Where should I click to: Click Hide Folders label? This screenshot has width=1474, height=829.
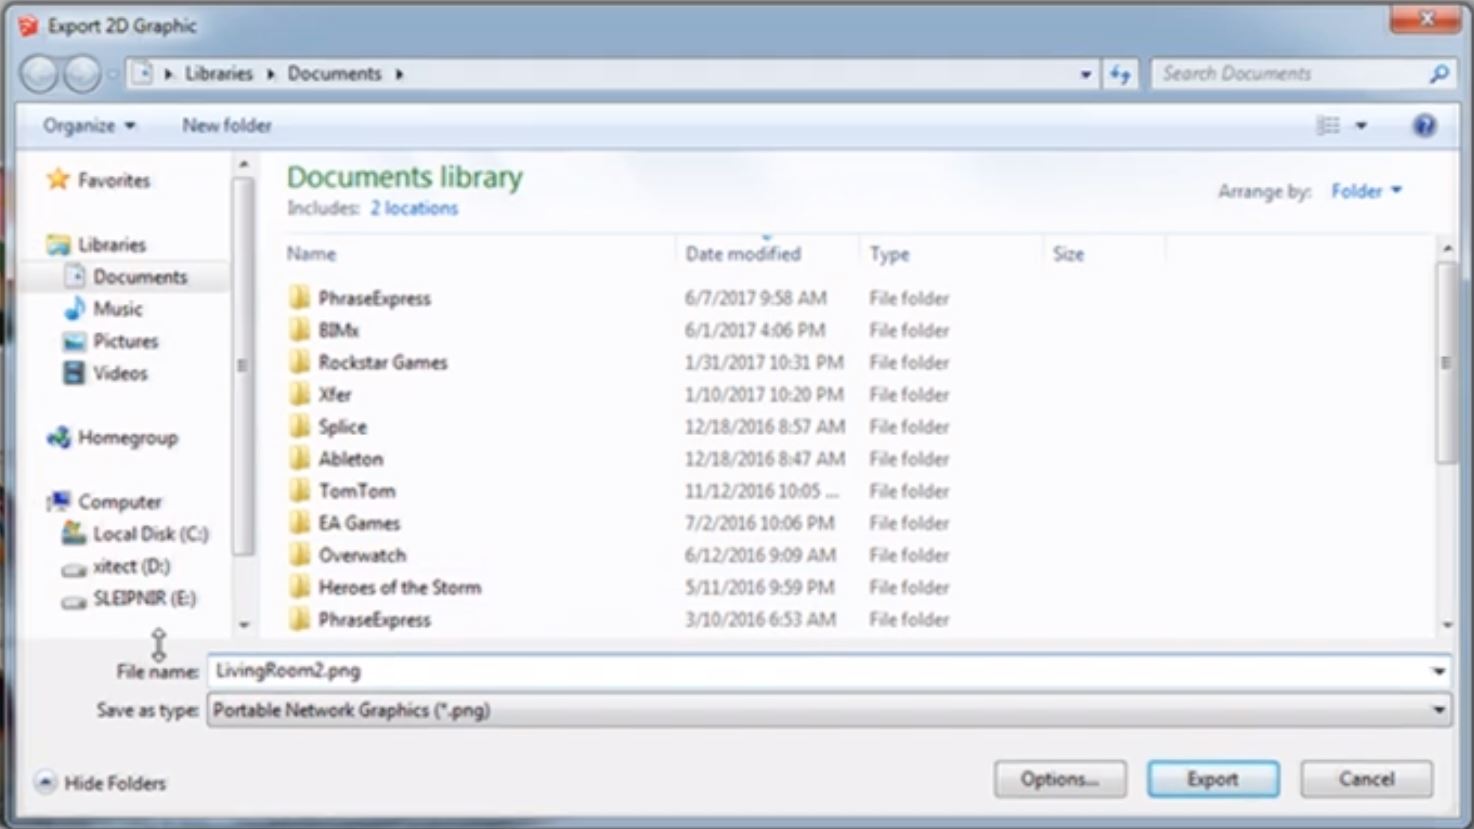[x=115, y=783]
